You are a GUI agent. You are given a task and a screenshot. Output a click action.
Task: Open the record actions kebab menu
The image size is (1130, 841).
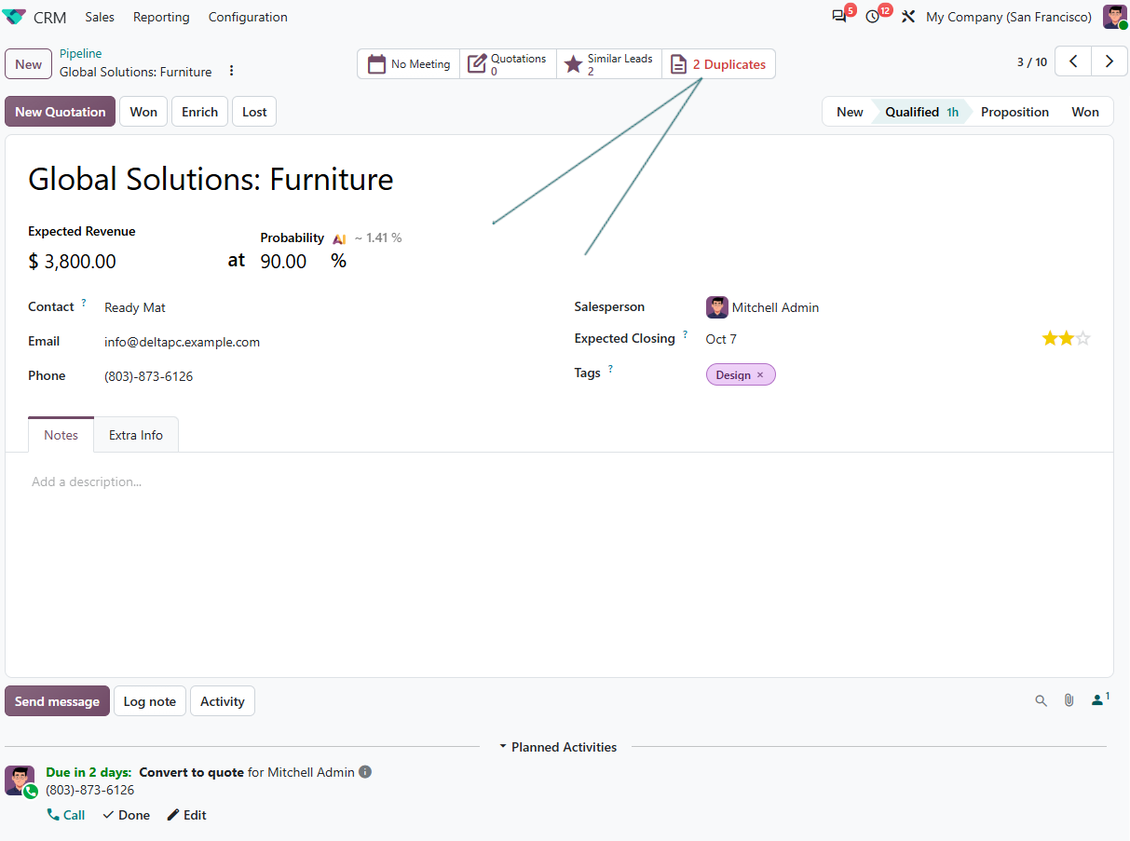click(x=231, y=71)
